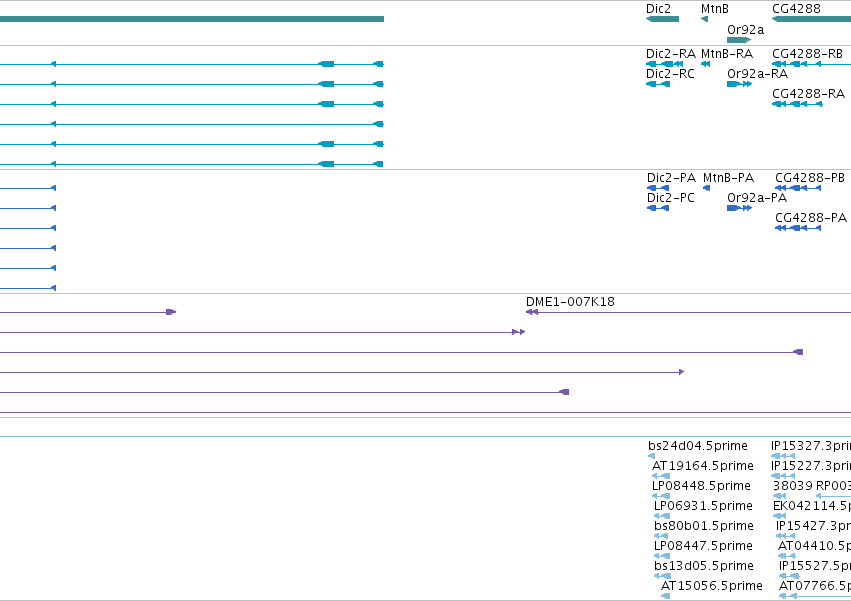Open the bs80b01.5prime EST label
The image size is (851, 601).
pyautogui.click(x=704, y=527)
